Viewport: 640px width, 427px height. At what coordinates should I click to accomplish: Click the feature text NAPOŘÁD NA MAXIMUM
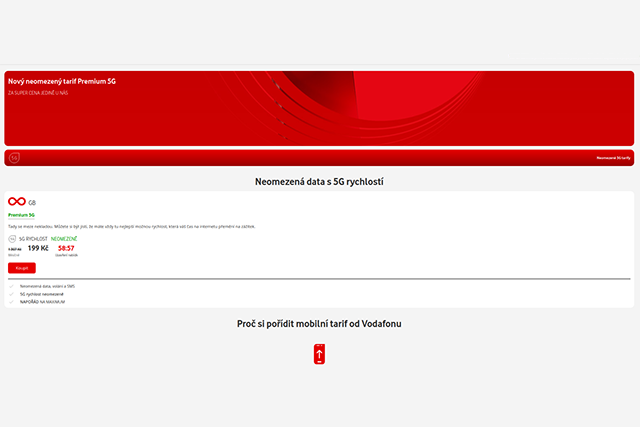[42, 302]
